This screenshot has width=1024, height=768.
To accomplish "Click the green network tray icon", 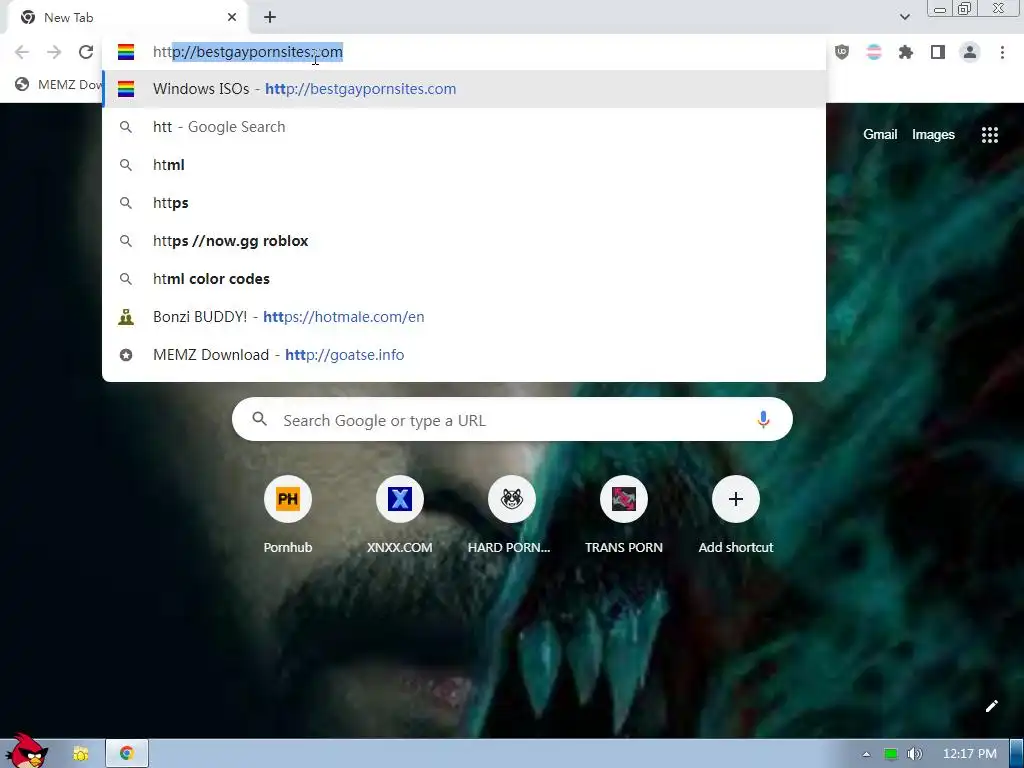I will pos(891,754).
